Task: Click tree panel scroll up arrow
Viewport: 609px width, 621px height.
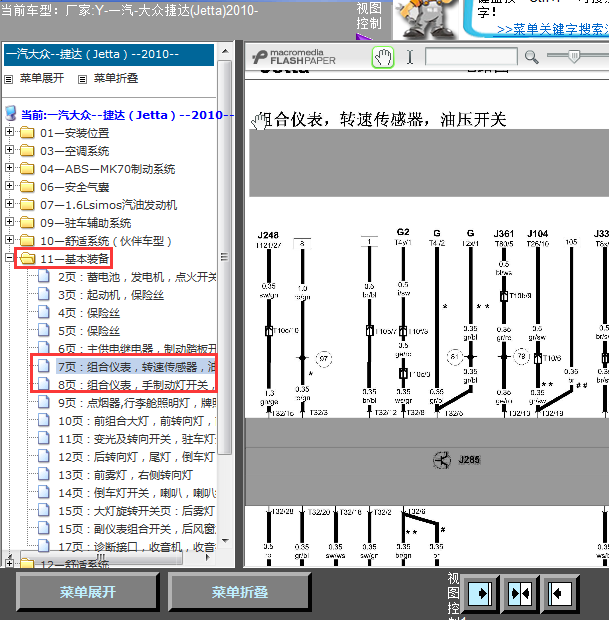Action: (x=225, y=51)
